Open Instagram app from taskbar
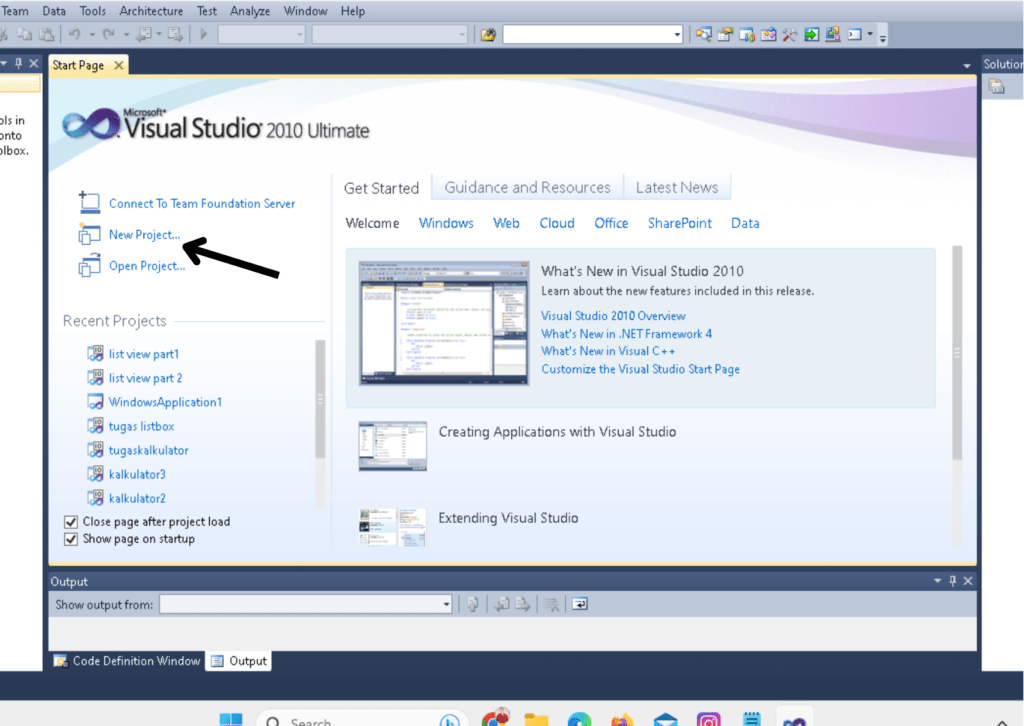 point(709,719)
